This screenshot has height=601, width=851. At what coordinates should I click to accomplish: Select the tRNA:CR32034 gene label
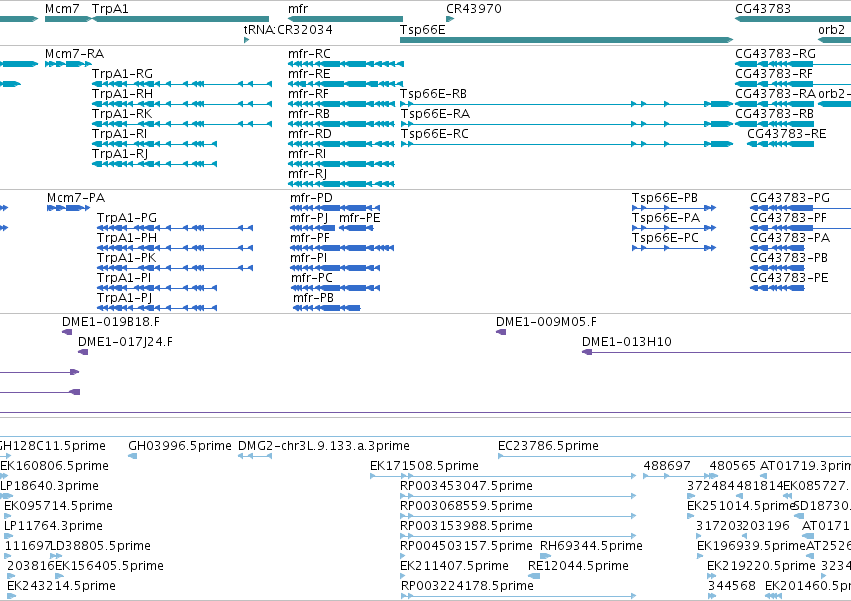pos(288,29)
